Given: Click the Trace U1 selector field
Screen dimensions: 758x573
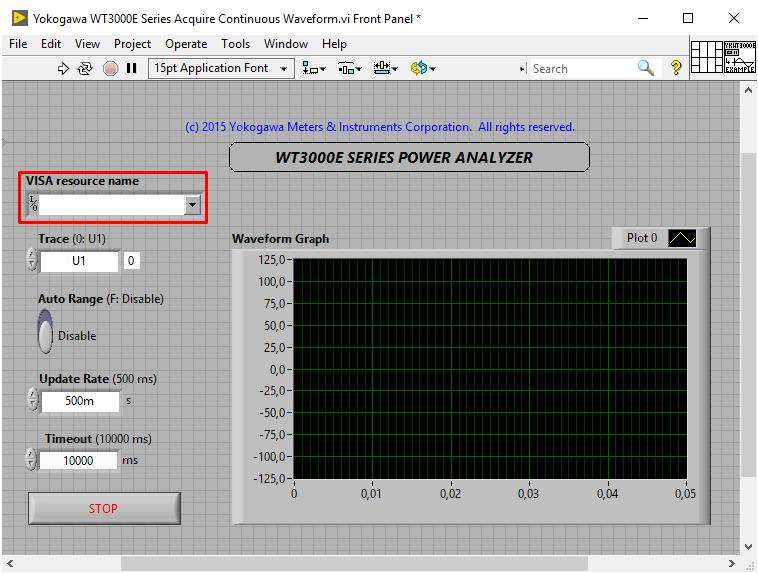Looking at the screenshot, I should pos(79,261).
